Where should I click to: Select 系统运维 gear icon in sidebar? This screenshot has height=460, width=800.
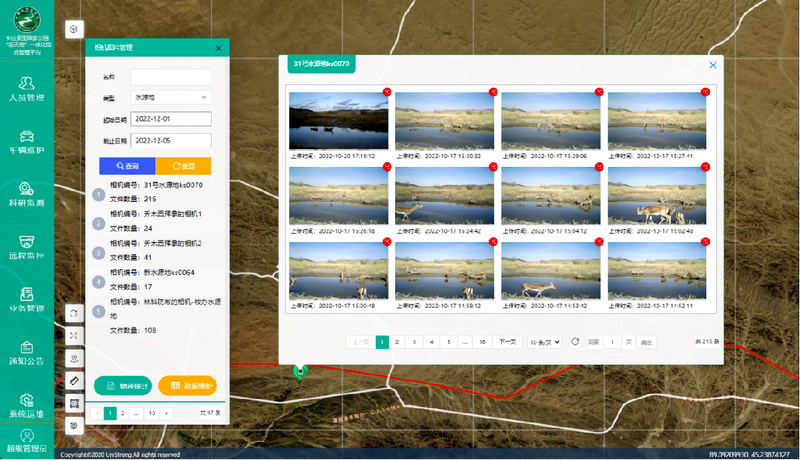tap(27, 404)
